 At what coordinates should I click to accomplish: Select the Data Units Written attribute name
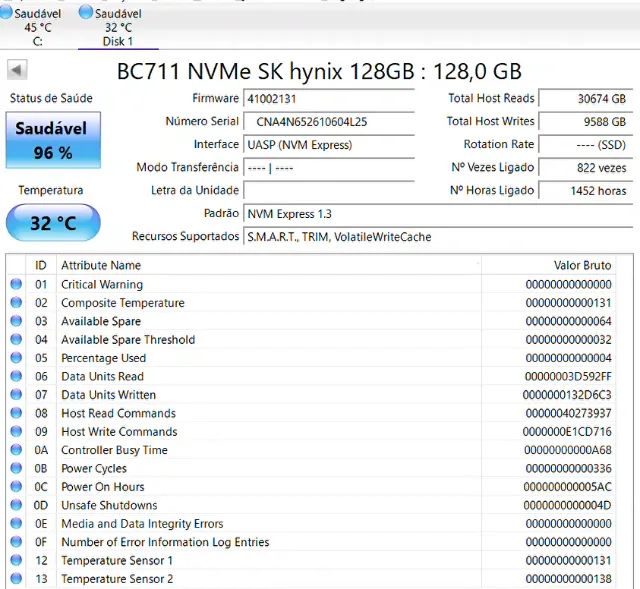click(109, 395)
